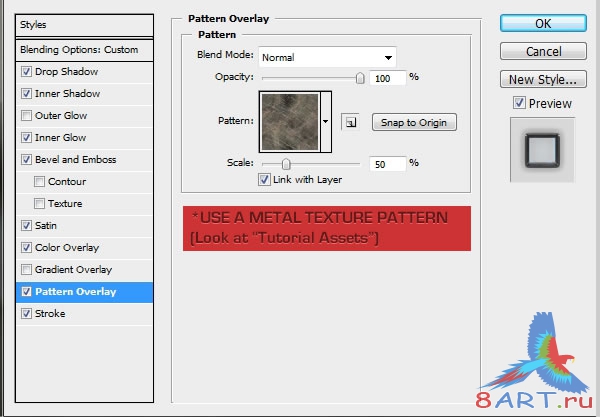Screen dimensions: 600x417
Task: Click the New Style... button
Action: [543, 79]
